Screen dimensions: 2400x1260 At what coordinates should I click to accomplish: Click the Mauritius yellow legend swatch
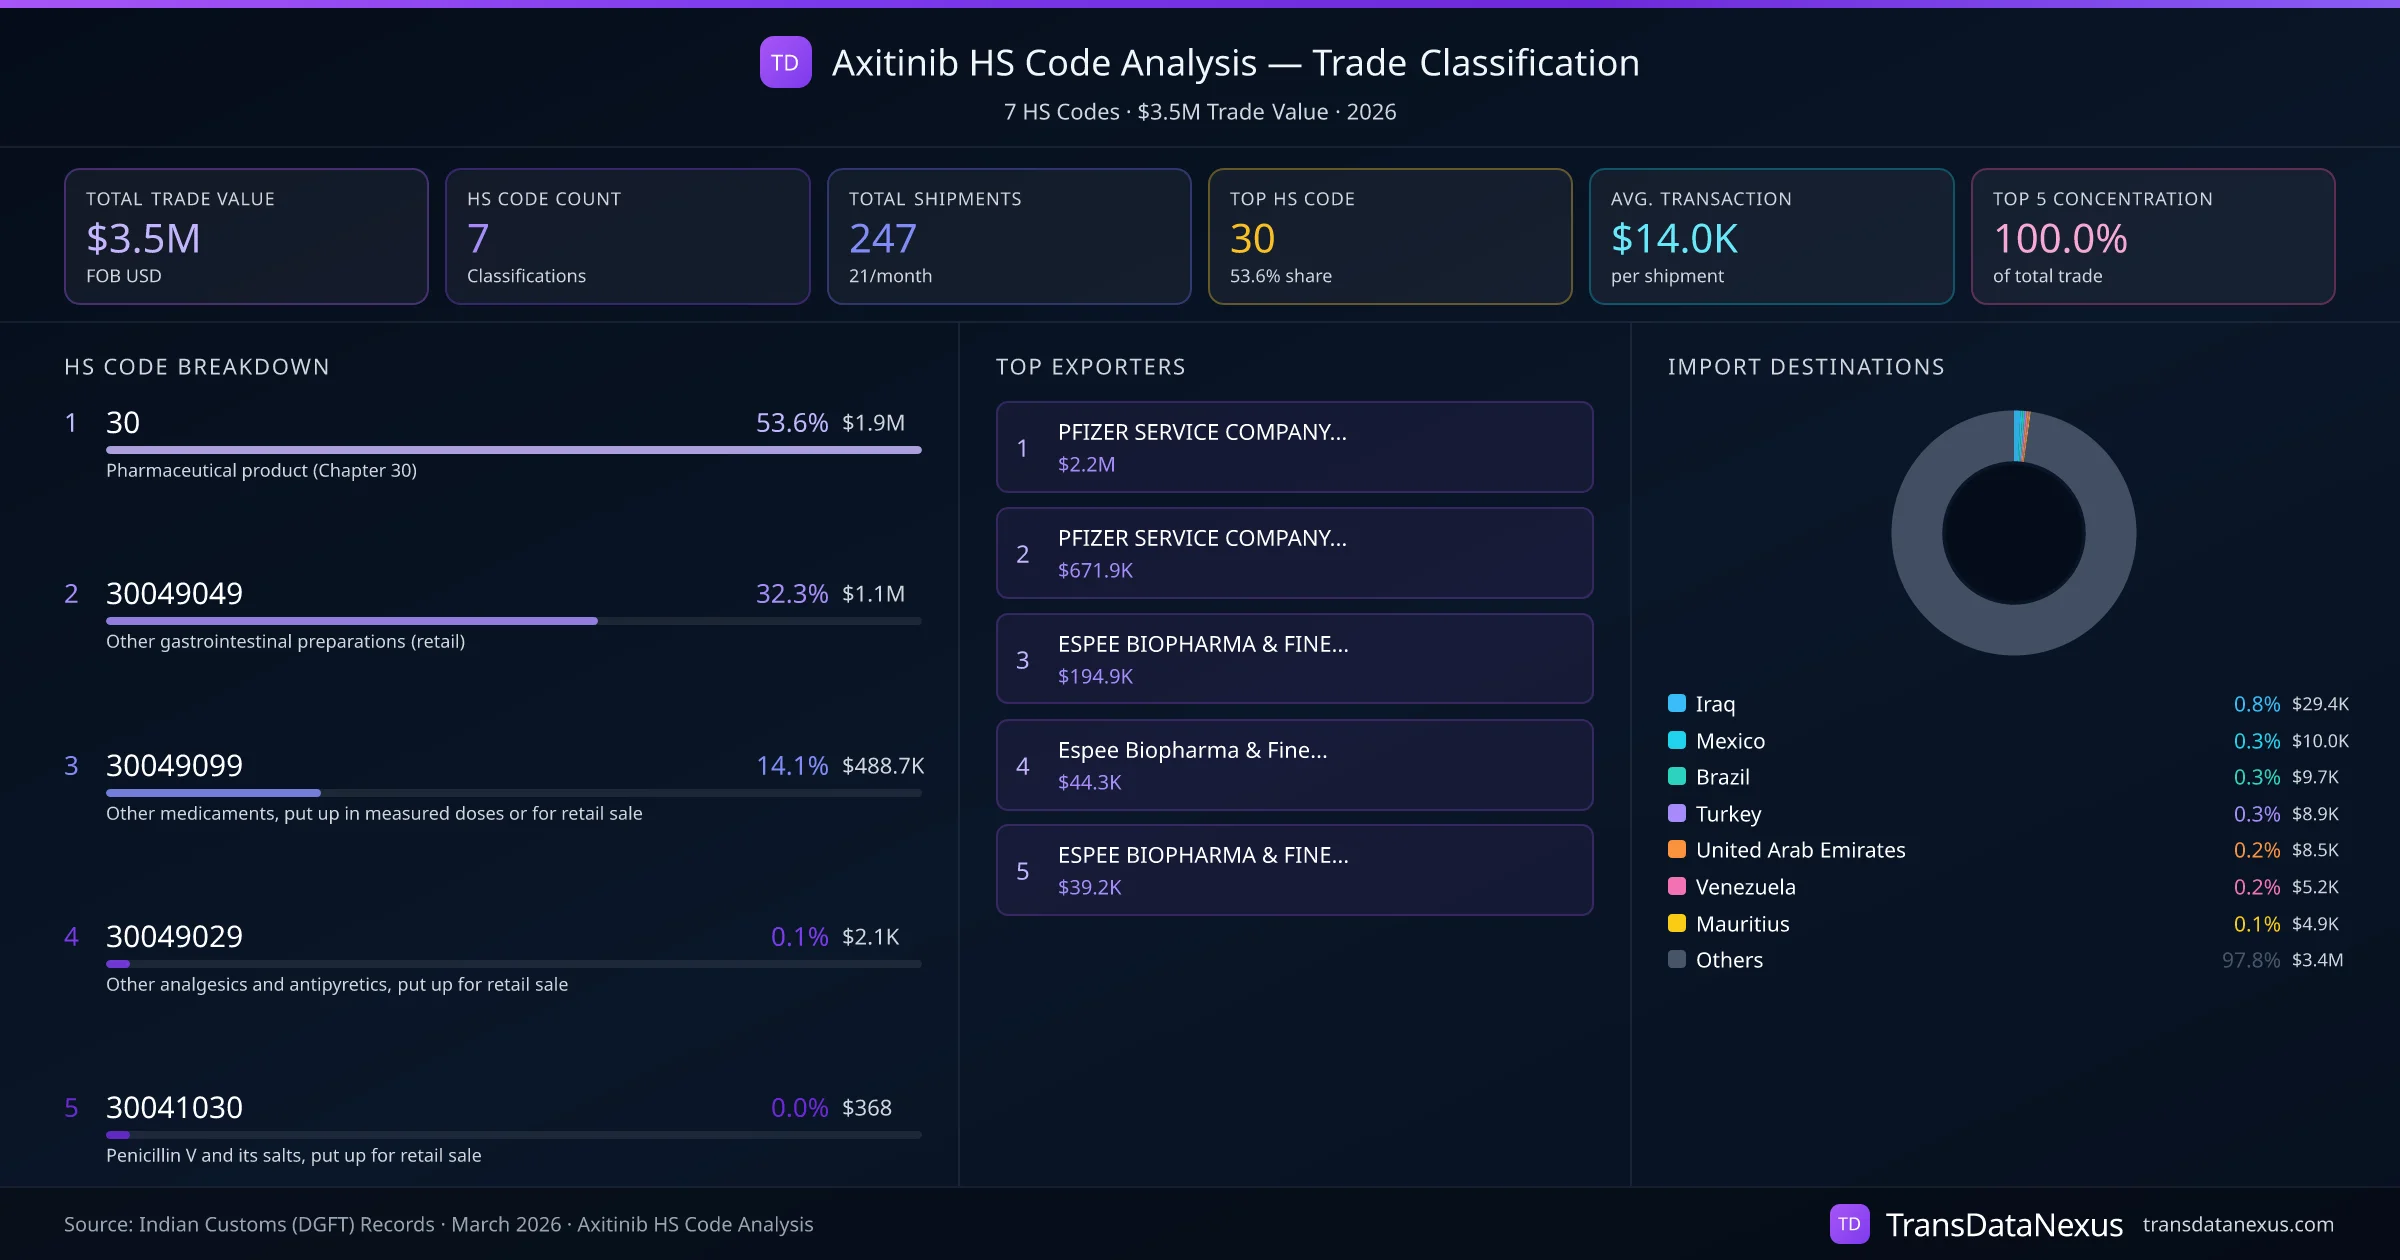coord(1677,923)
